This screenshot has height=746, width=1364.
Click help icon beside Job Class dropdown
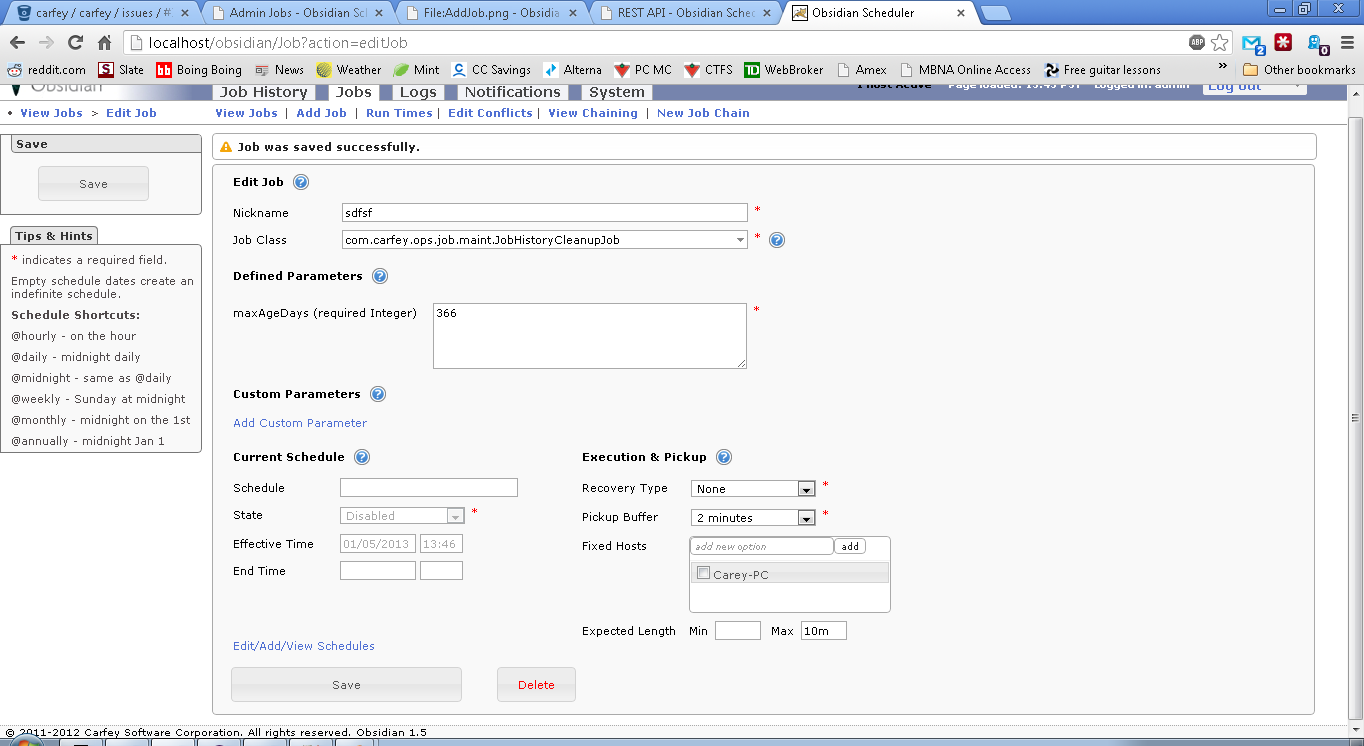click(777, 240)
